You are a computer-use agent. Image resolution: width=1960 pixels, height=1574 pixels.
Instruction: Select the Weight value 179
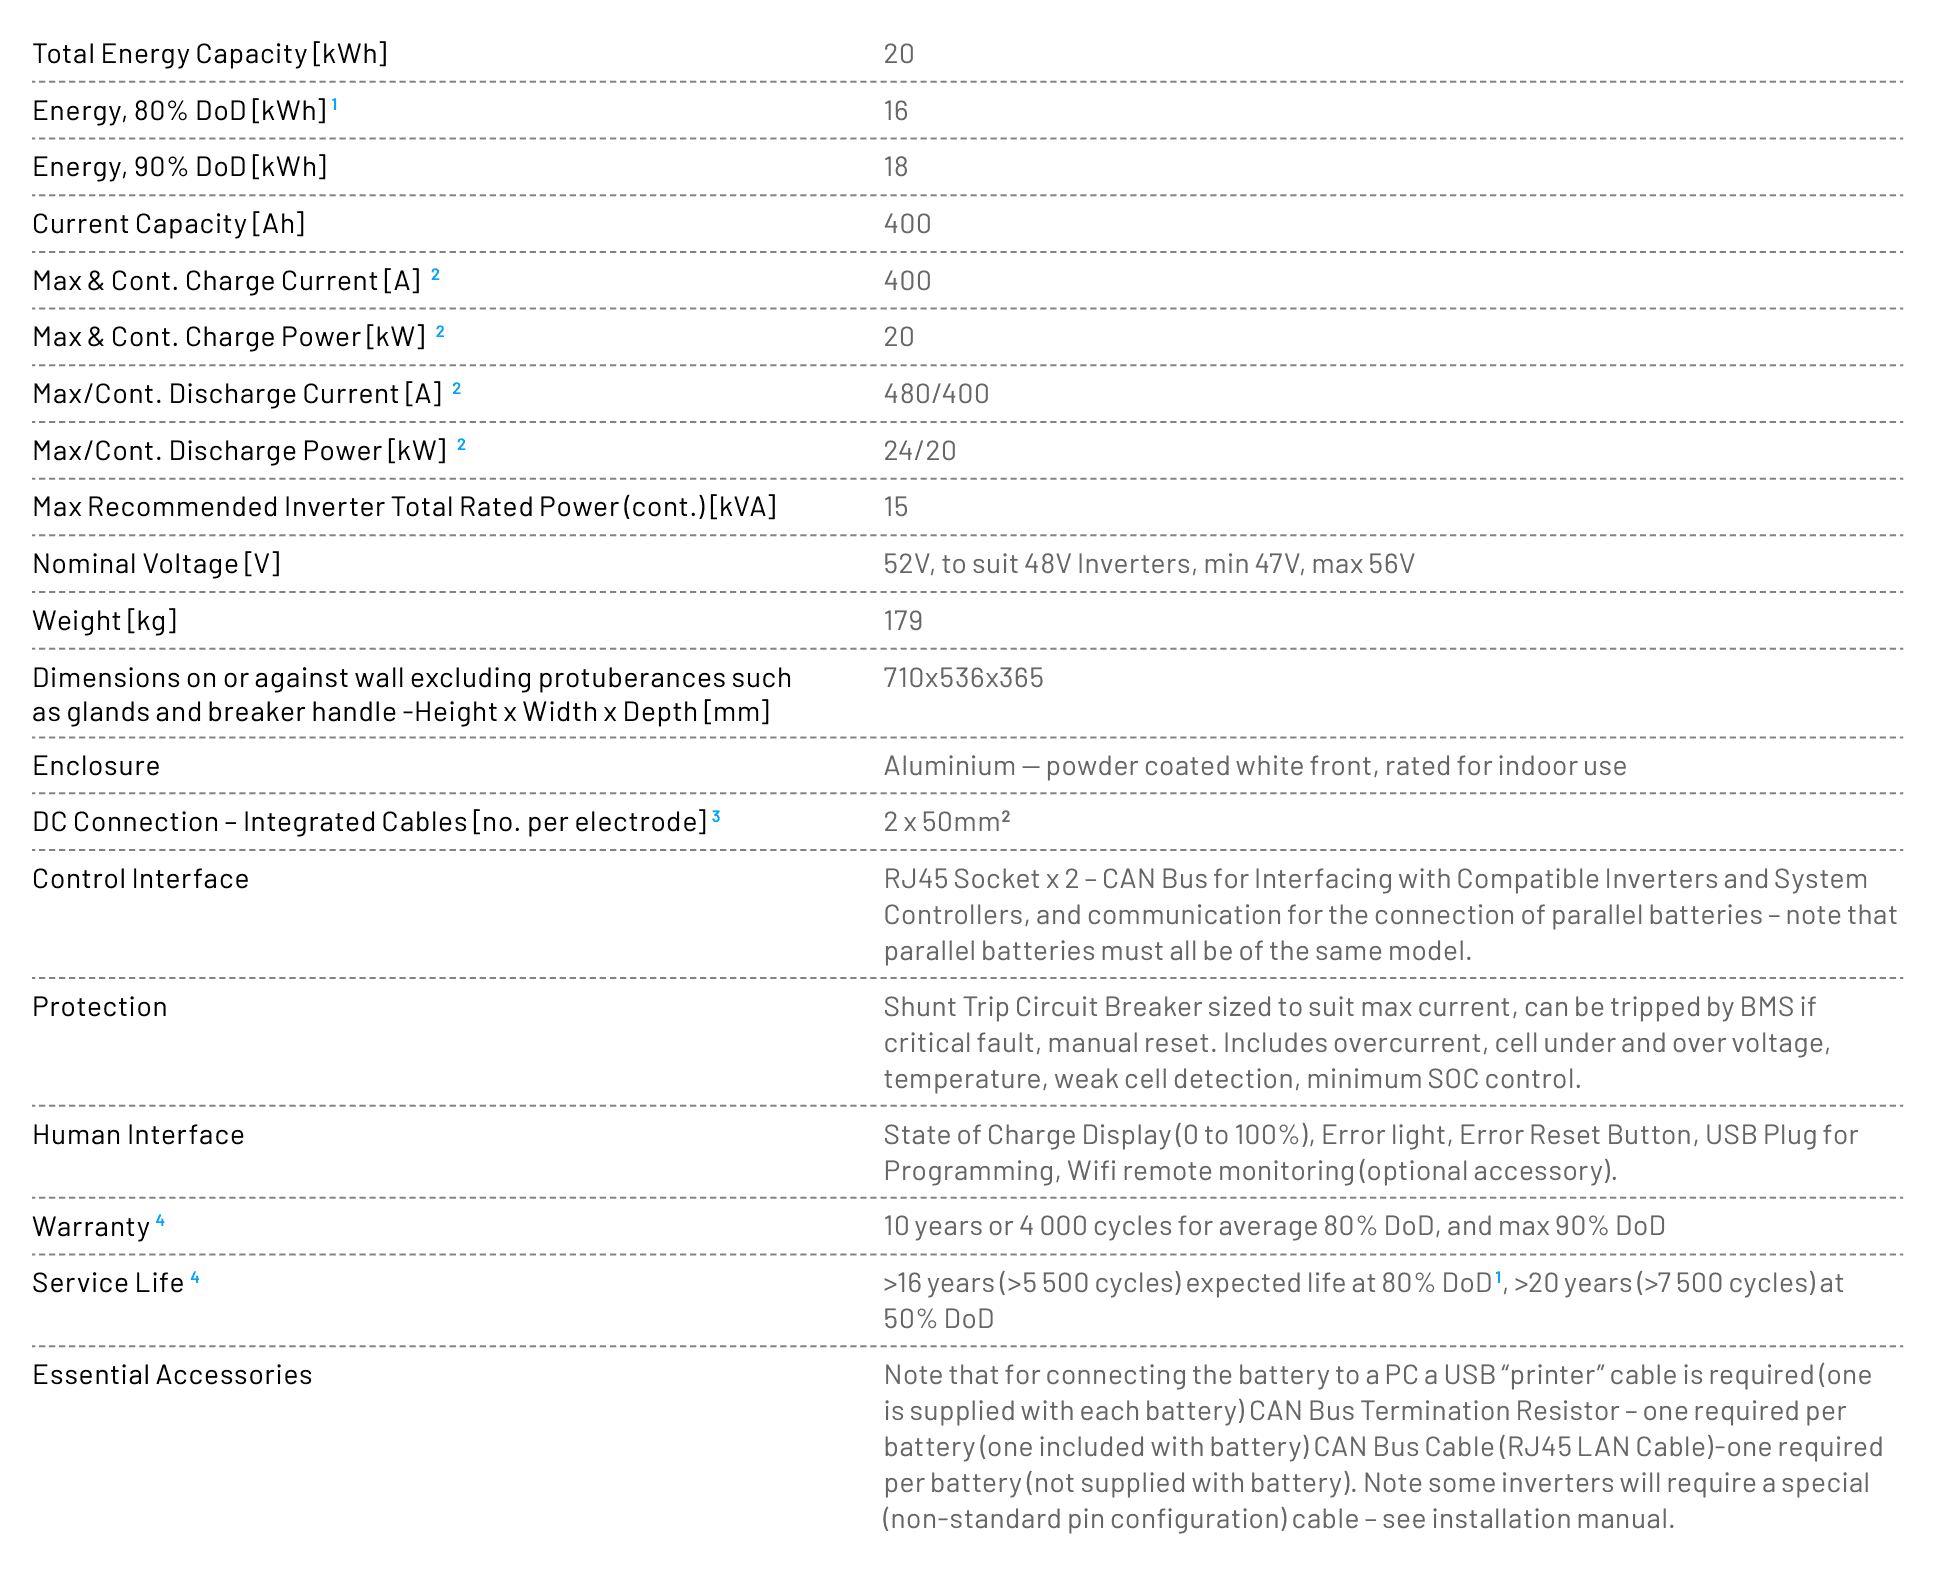pyautogui.click(x=903, y=621)
